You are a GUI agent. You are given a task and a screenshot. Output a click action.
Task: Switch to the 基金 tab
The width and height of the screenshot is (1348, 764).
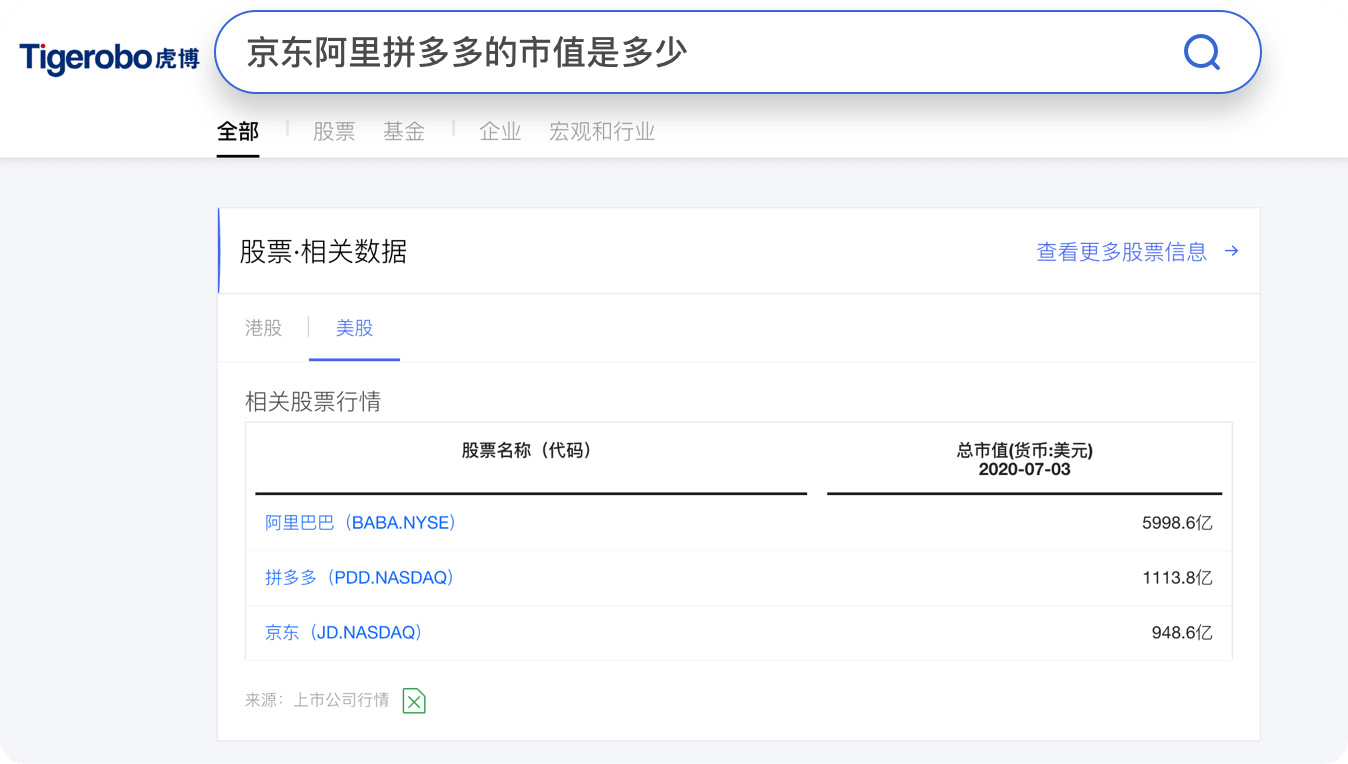[404, 131]
